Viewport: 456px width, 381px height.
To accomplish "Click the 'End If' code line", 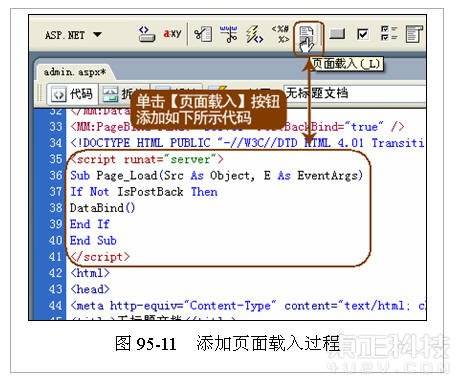I will (90, 224).
